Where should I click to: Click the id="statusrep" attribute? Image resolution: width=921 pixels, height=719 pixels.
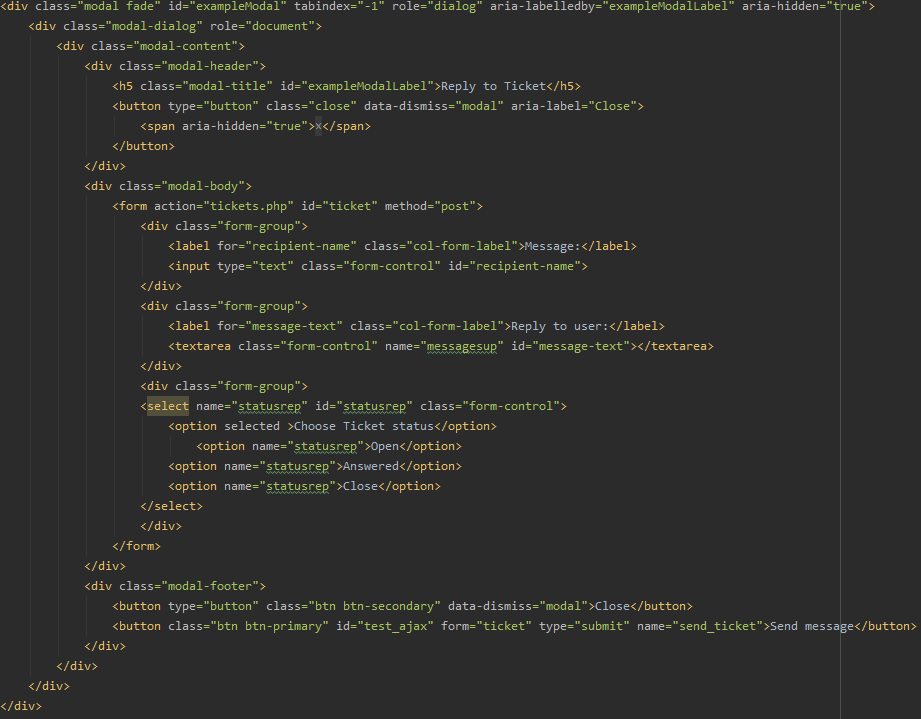(x=364, y=406)
